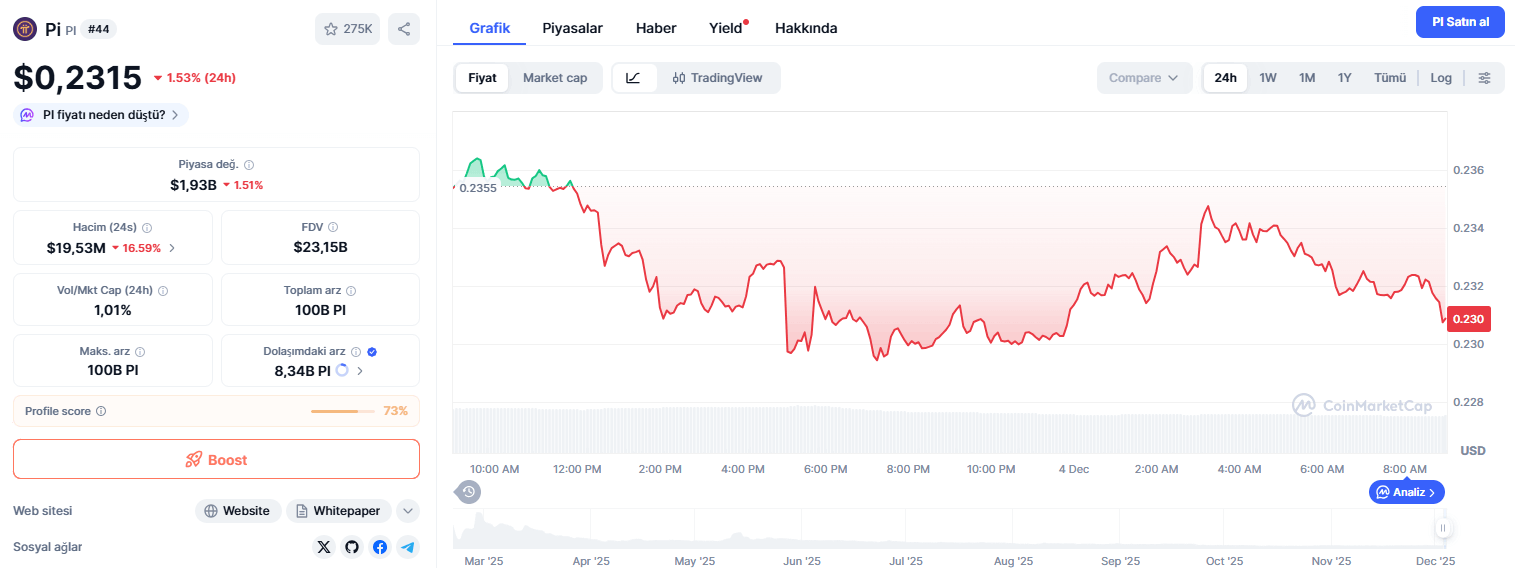This screenshot has width=1515, height=568.
Task: Click the $1,93B market cap value
Action: click(x=193, y=185)
